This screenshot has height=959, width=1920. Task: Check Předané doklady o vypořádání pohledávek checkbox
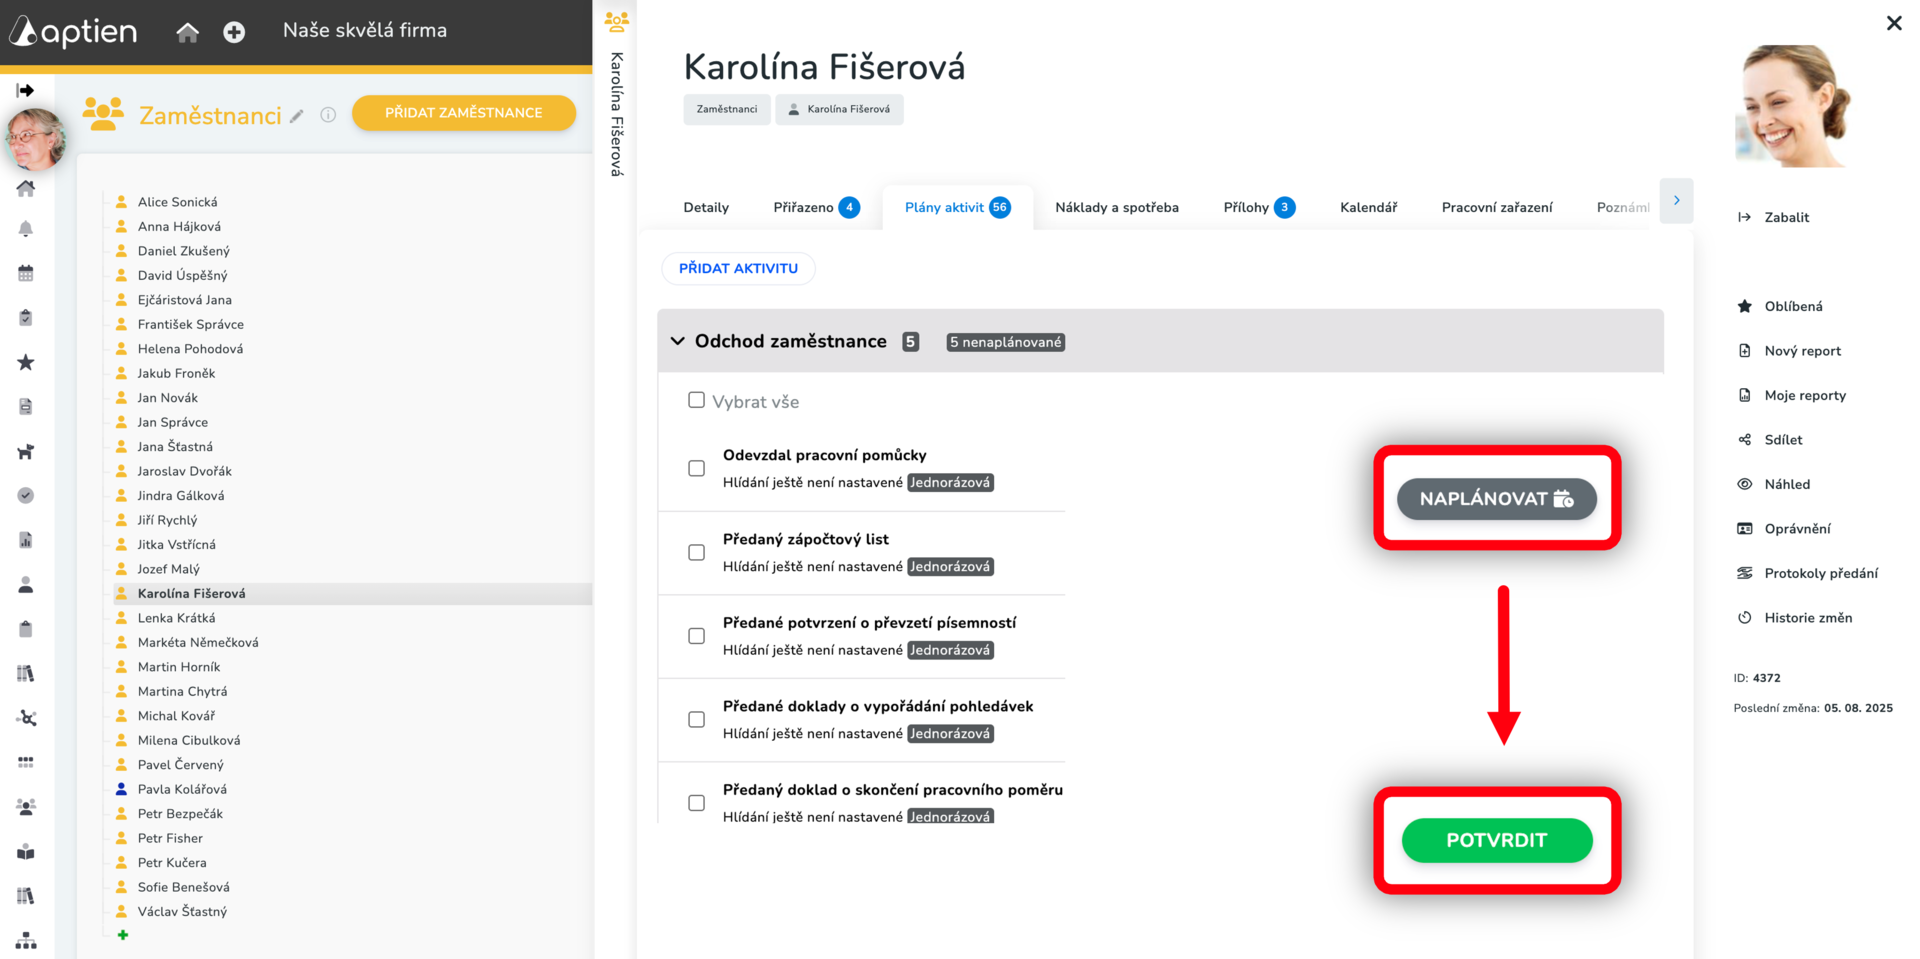[x=696, y=719]
